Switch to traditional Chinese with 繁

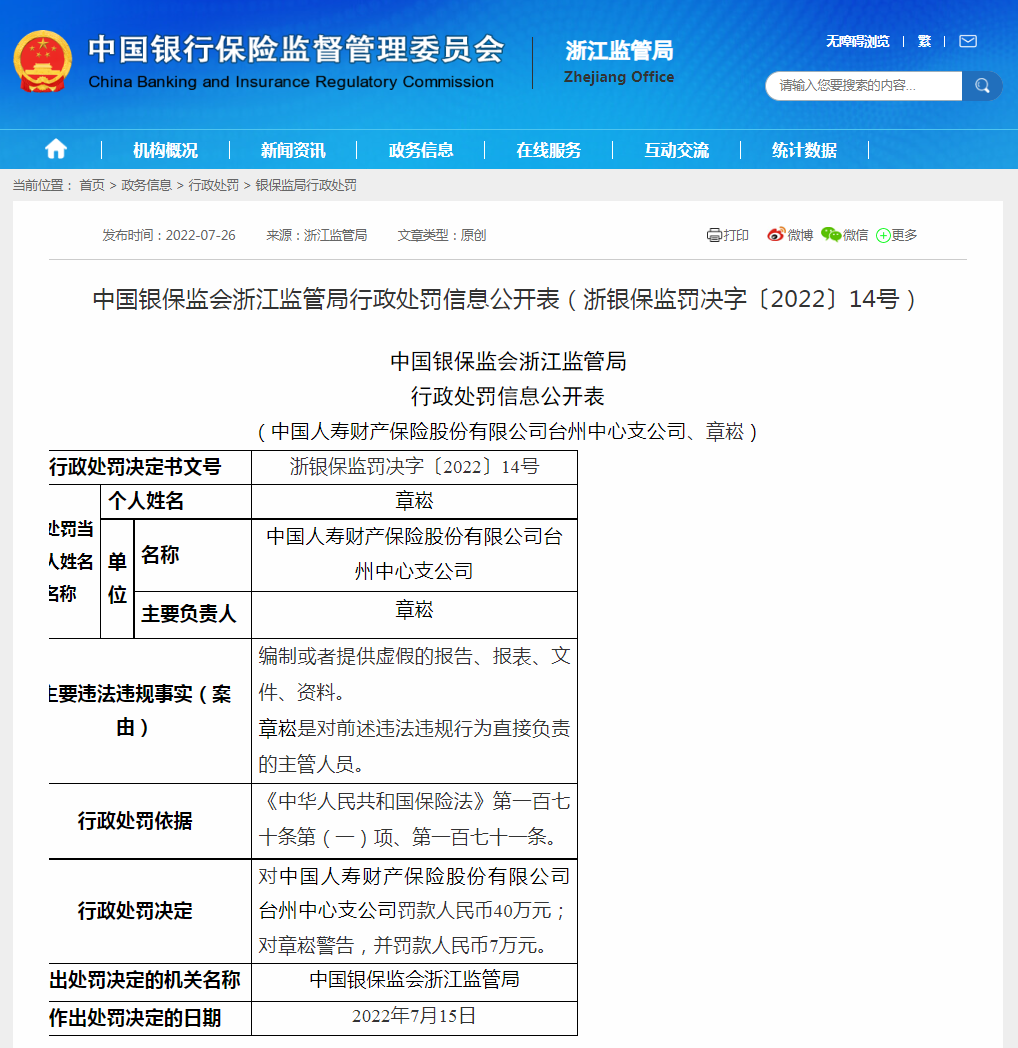click(924, 41)
